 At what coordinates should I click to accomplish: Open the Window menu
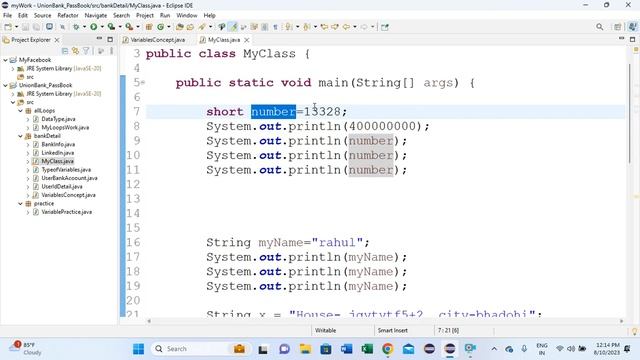click(x=187, y=16)
